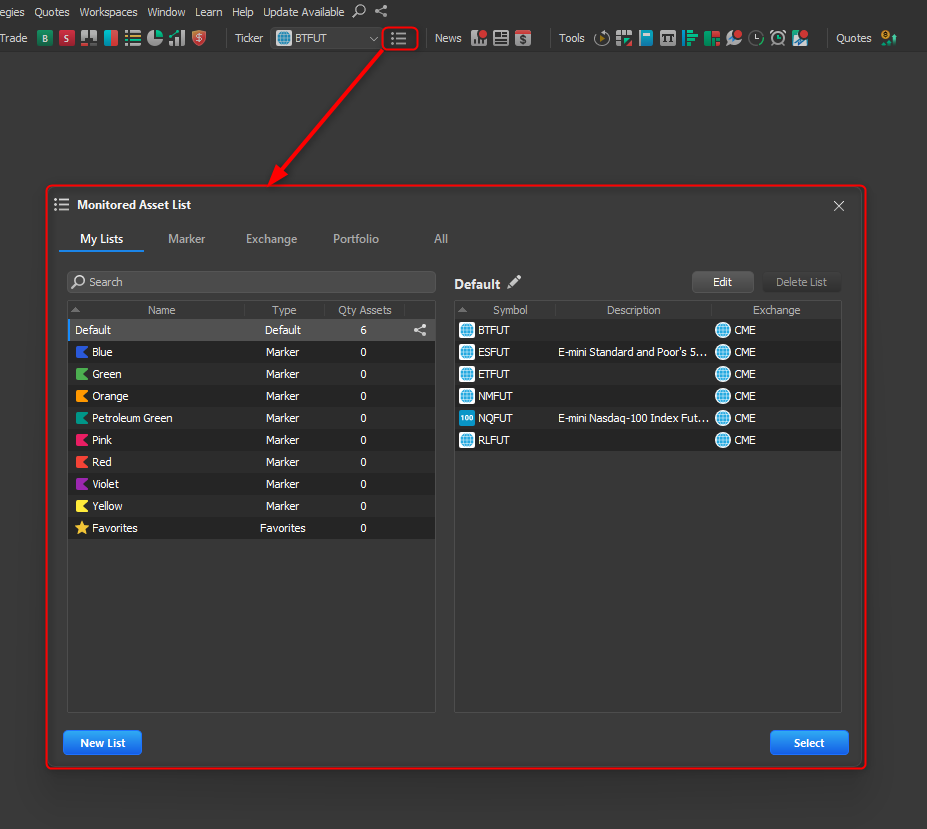Open the green-yellow list icon in Trade group
This screenshot has height=829, width=927.
pyautogui.click(x=132, y=38)
